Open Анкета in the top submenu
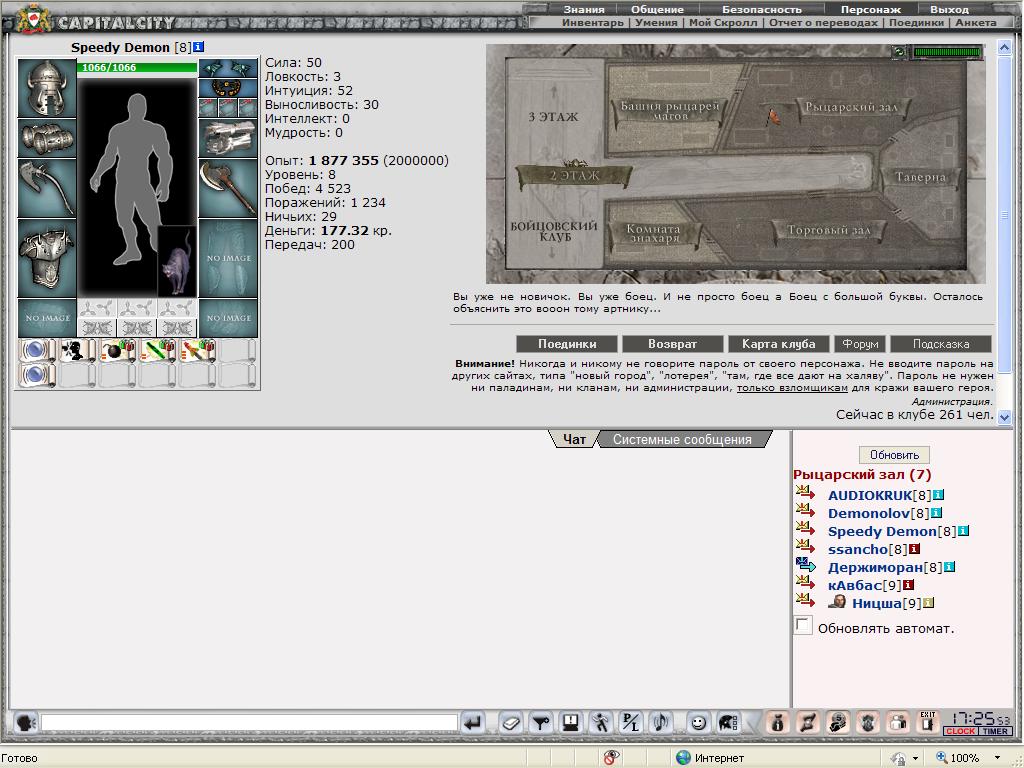Viewport: 1024px width, 768px height. (976, 22)
